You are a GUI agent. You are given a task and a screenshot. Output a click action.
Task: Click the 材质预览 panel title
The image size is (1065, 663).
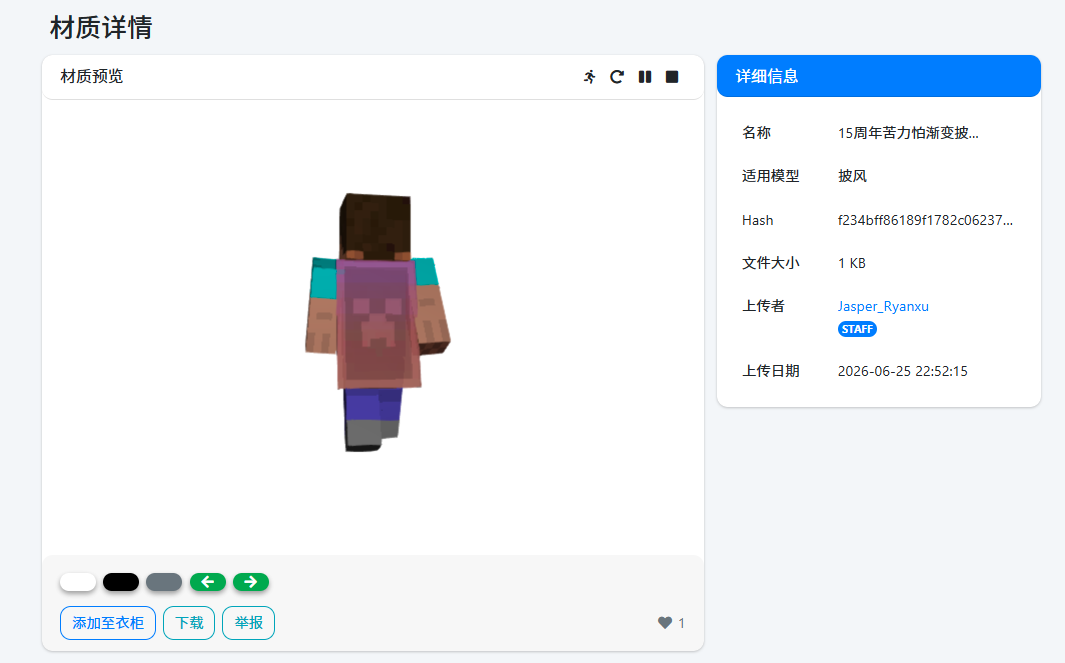click(92, 76)
